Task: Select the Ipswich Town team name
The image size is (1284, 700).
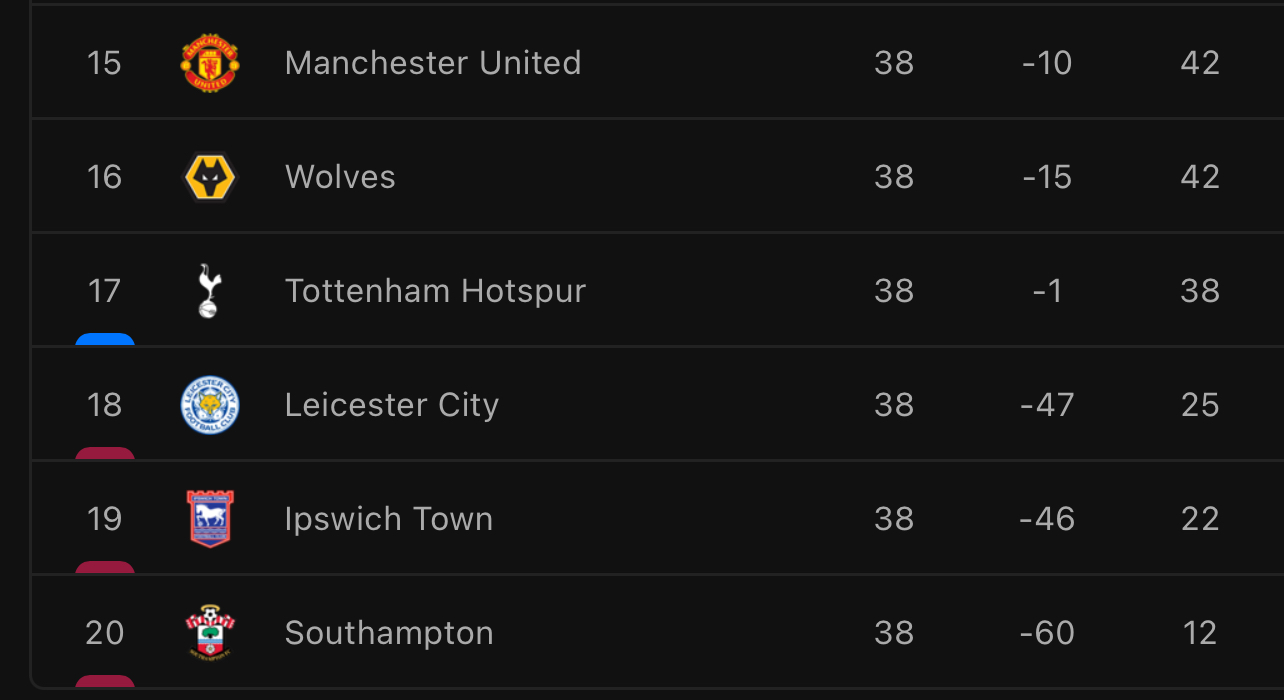Action: click(389, 519)
